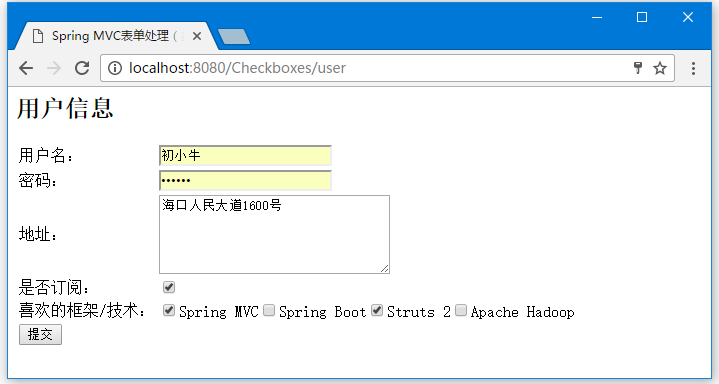Bookmark this page with the star icon

click(x=660, y=68)
